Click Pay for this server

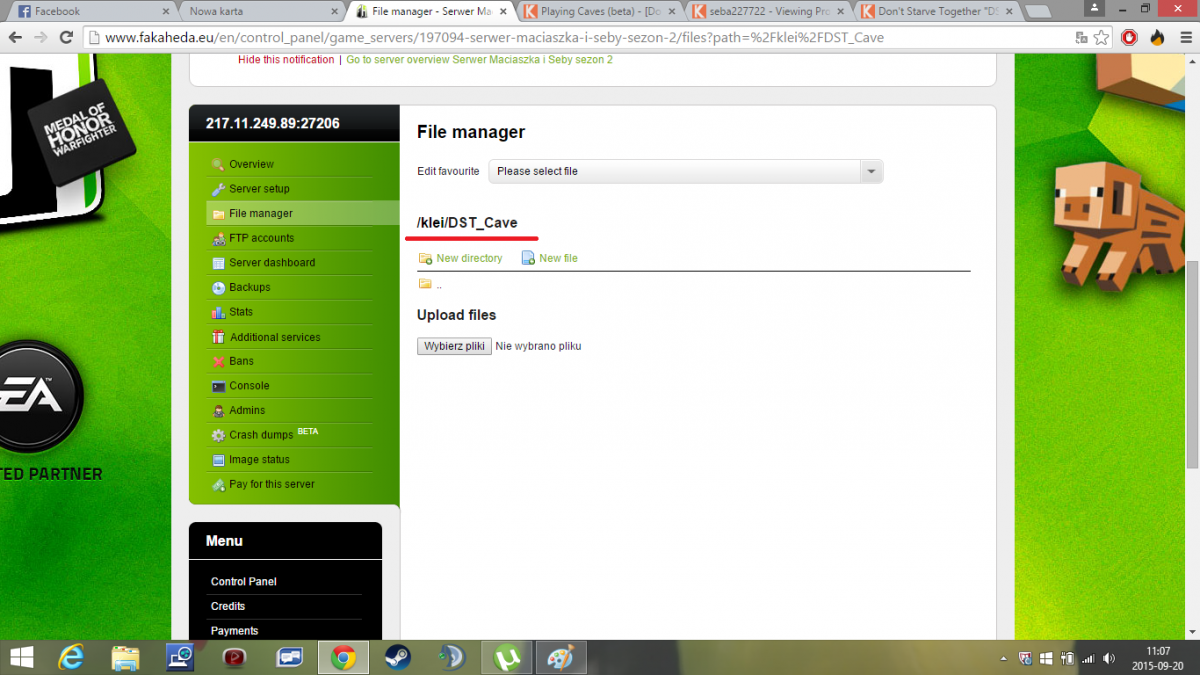tap(272, 484)
